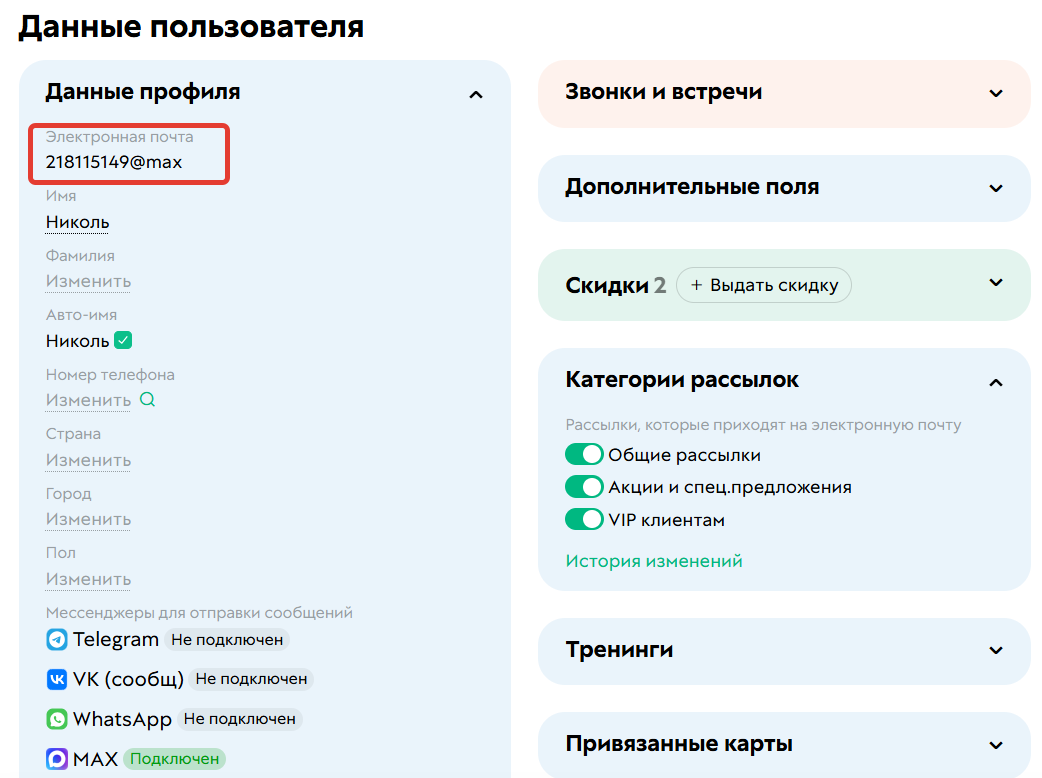Collapse the Категории рассылок section
This screenshot has height=778, width=1042.
[x=996, y=382]
